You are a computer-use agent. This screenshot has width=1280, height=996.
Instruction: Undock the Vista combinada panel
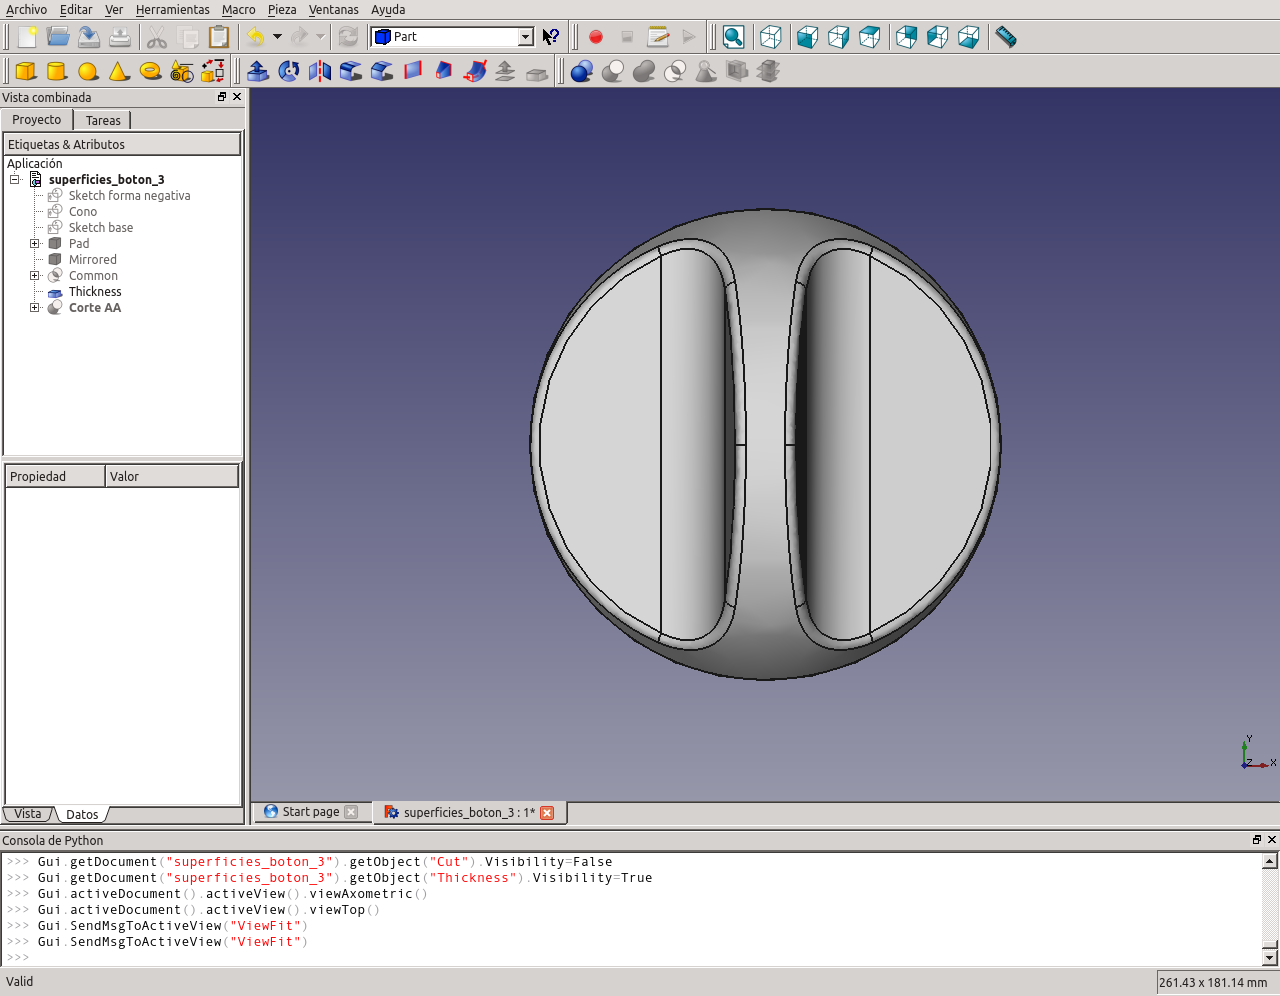point(222,97)
